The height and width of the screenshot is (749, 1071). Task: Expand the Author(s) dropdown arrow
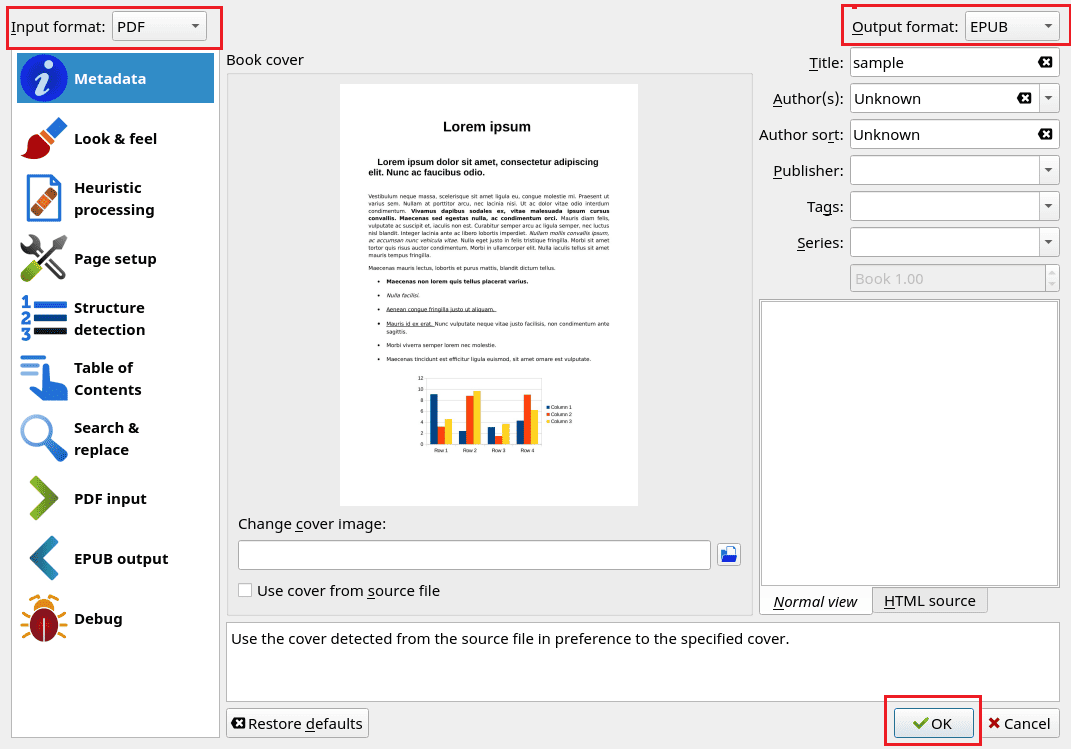pyautogui.click(x=1048, y=98)
